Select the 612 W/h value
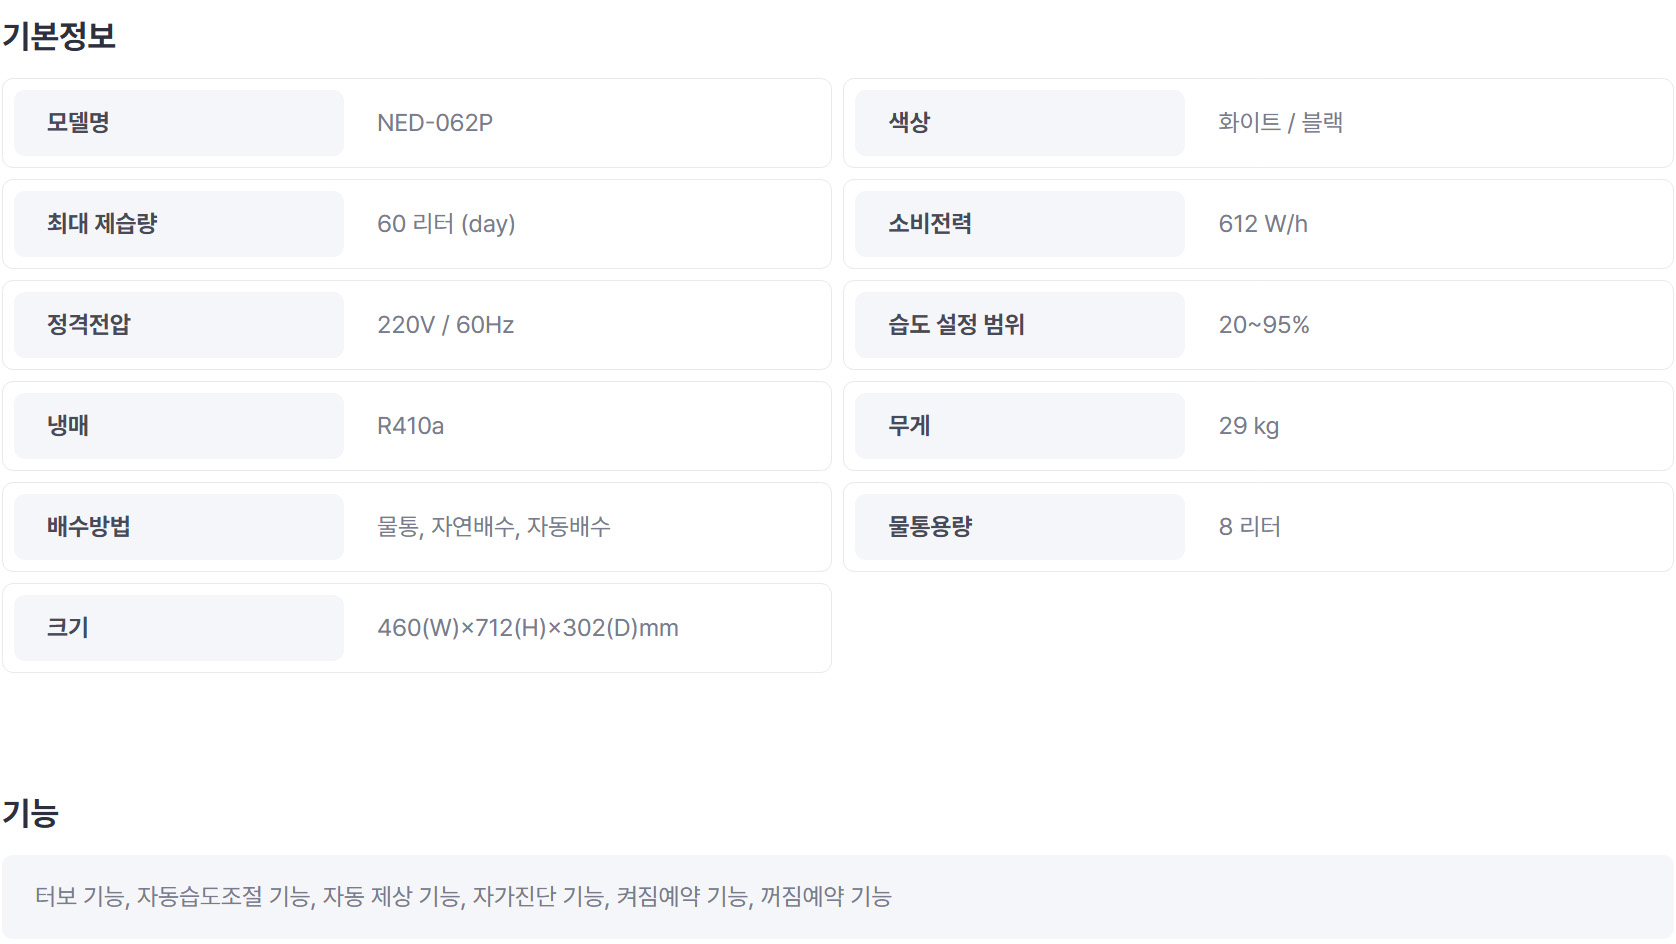Image resolution: width=1676 pixels, height=944 pixels. coord(1263,224)
